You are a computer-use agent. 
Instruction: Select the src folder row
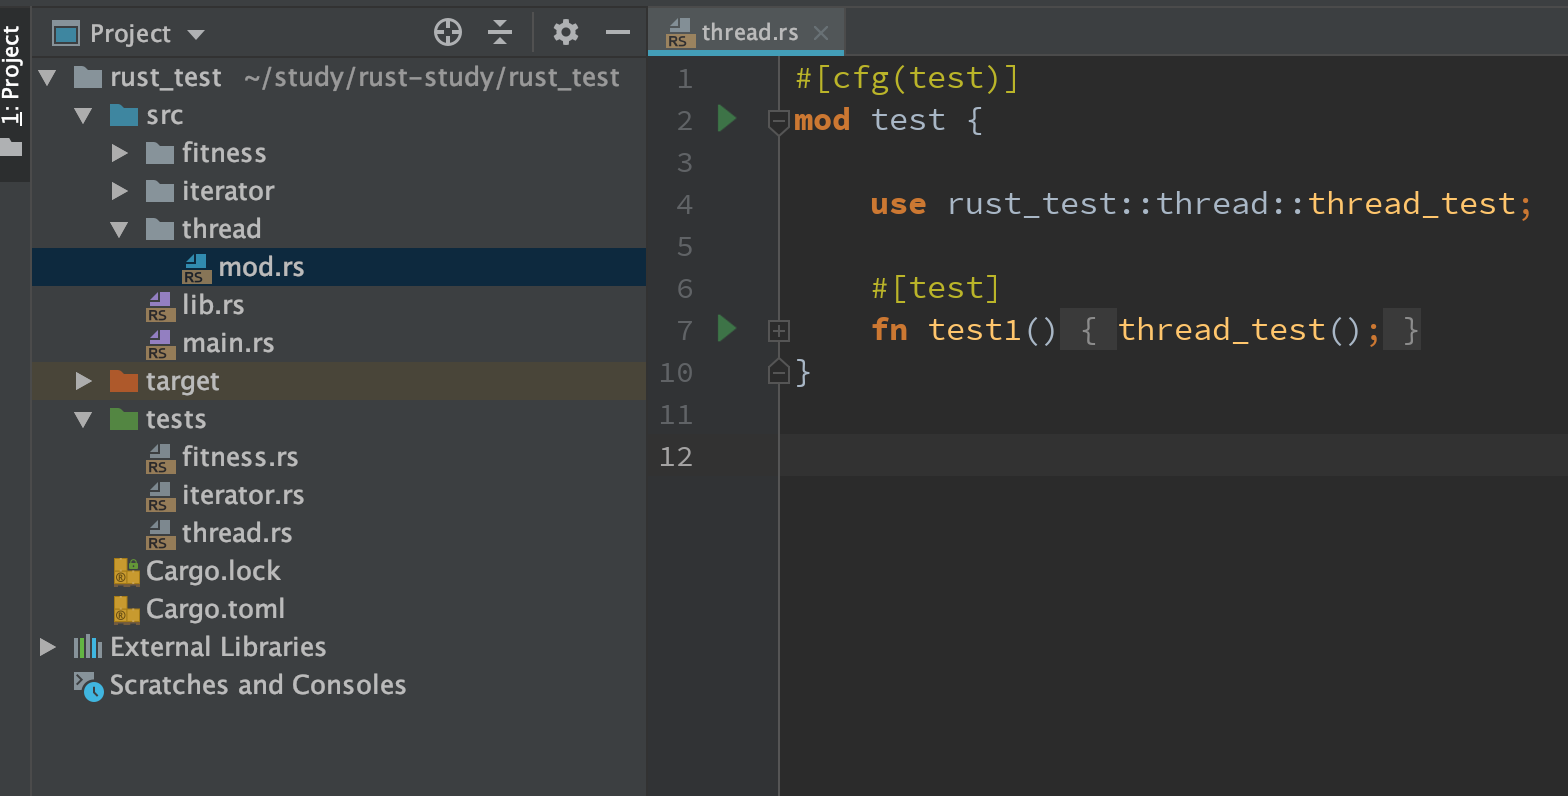tap(339, 115)
